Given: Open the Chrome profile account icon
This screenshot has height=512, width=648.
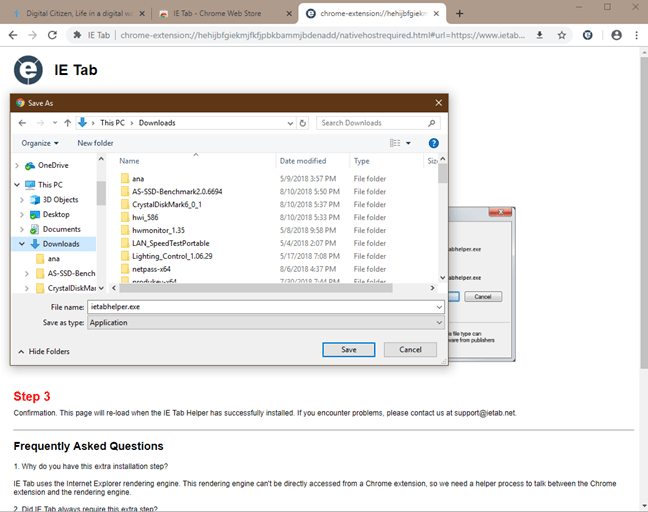Looking at the screenshot, I should click(x=617, y=35).
